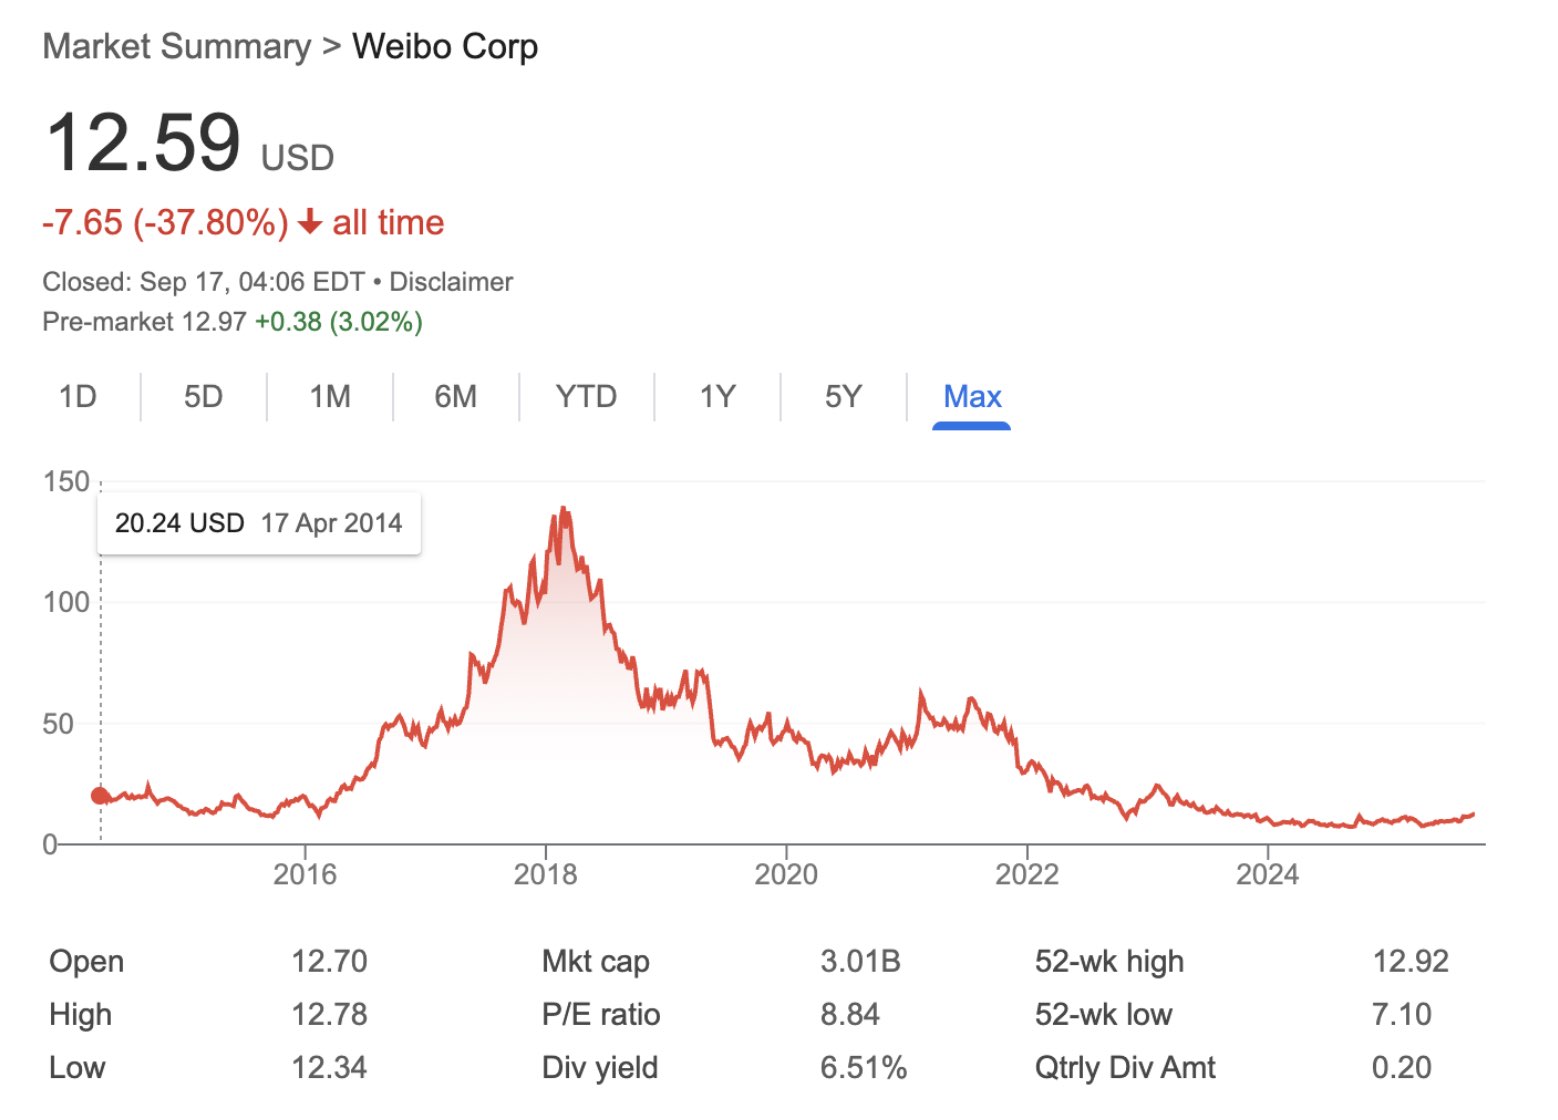The height and width of the screenshot is (1120, 1558).
Task: Click the red down arrow beside all time
Action: click(310, 222)
